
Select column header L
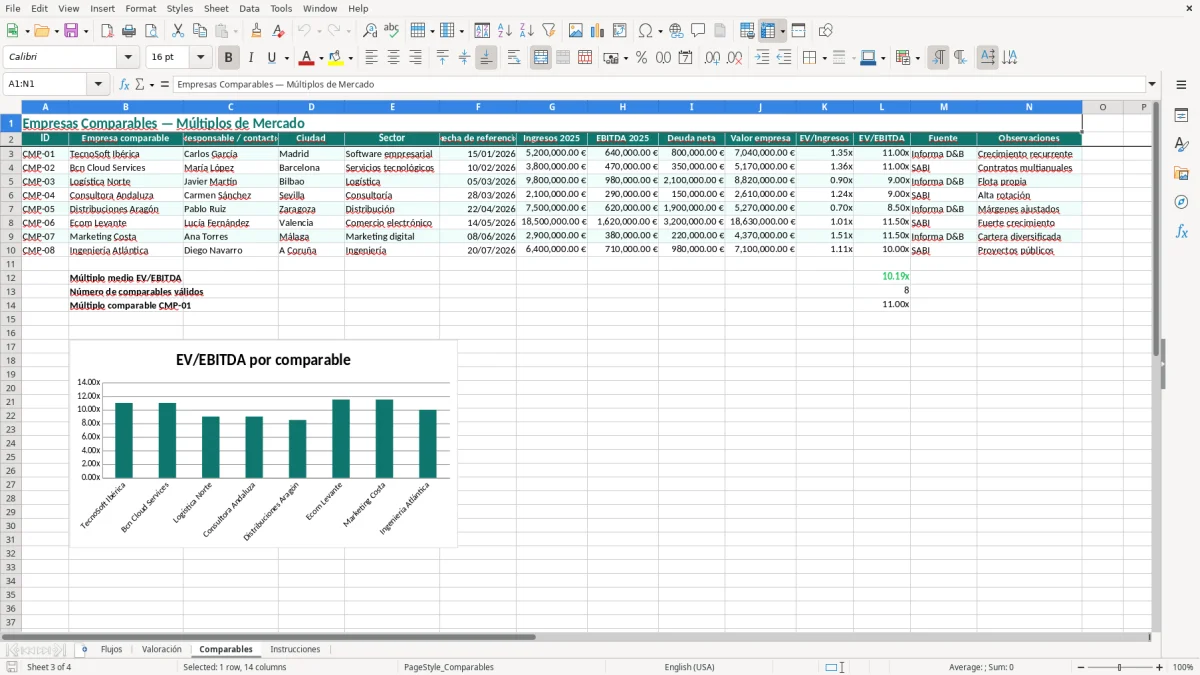[882, 107]
